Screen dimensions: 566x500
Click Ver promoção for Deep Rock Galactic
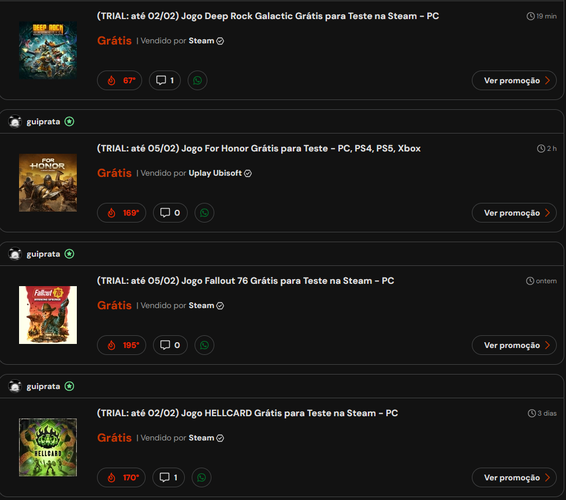click(x=514, y=80)
